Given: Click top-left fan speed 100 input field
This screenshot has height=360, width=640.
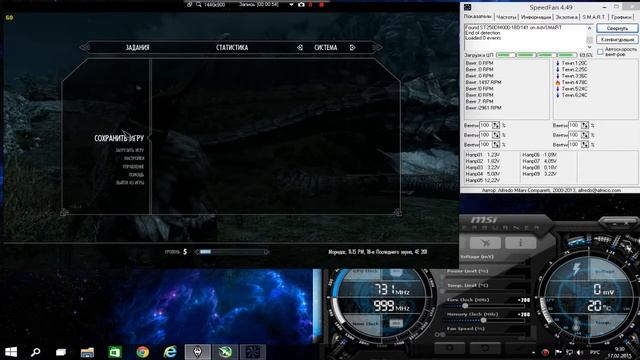Looking at the screenshot, I should tap(485, 125).
